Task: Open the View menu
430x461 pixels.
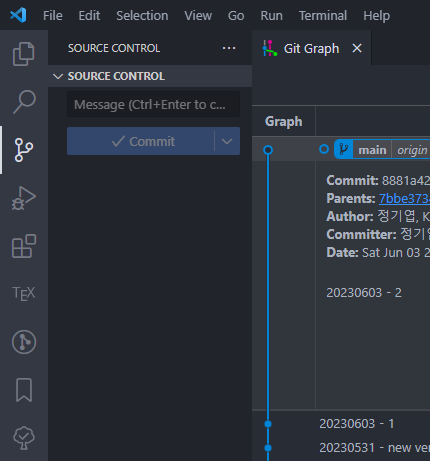Action: (198, 16)
